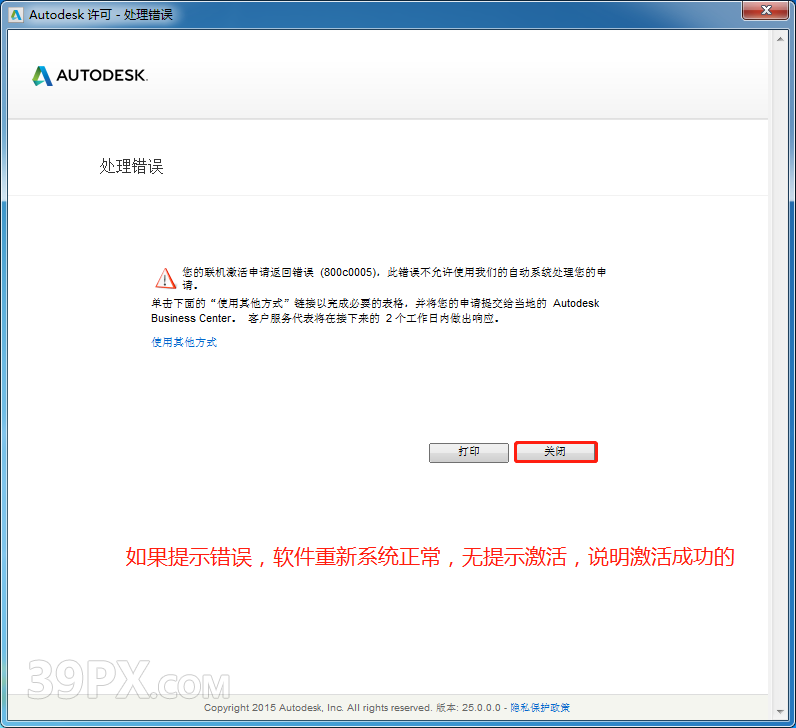The image size is (796, 728).
Task: Click the Business Center text line
Action: point(325,318)
